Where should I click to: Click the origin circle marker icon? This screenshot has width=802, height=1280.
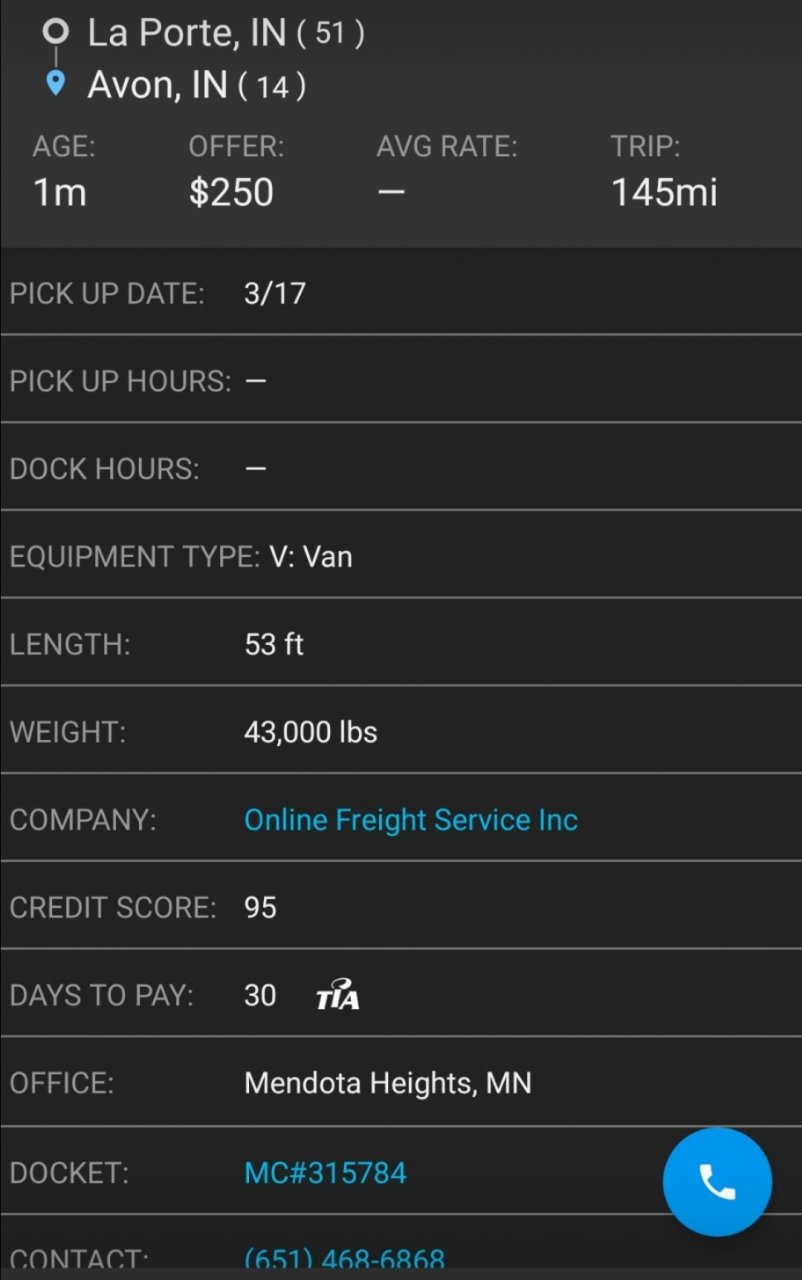click(56, 32)
